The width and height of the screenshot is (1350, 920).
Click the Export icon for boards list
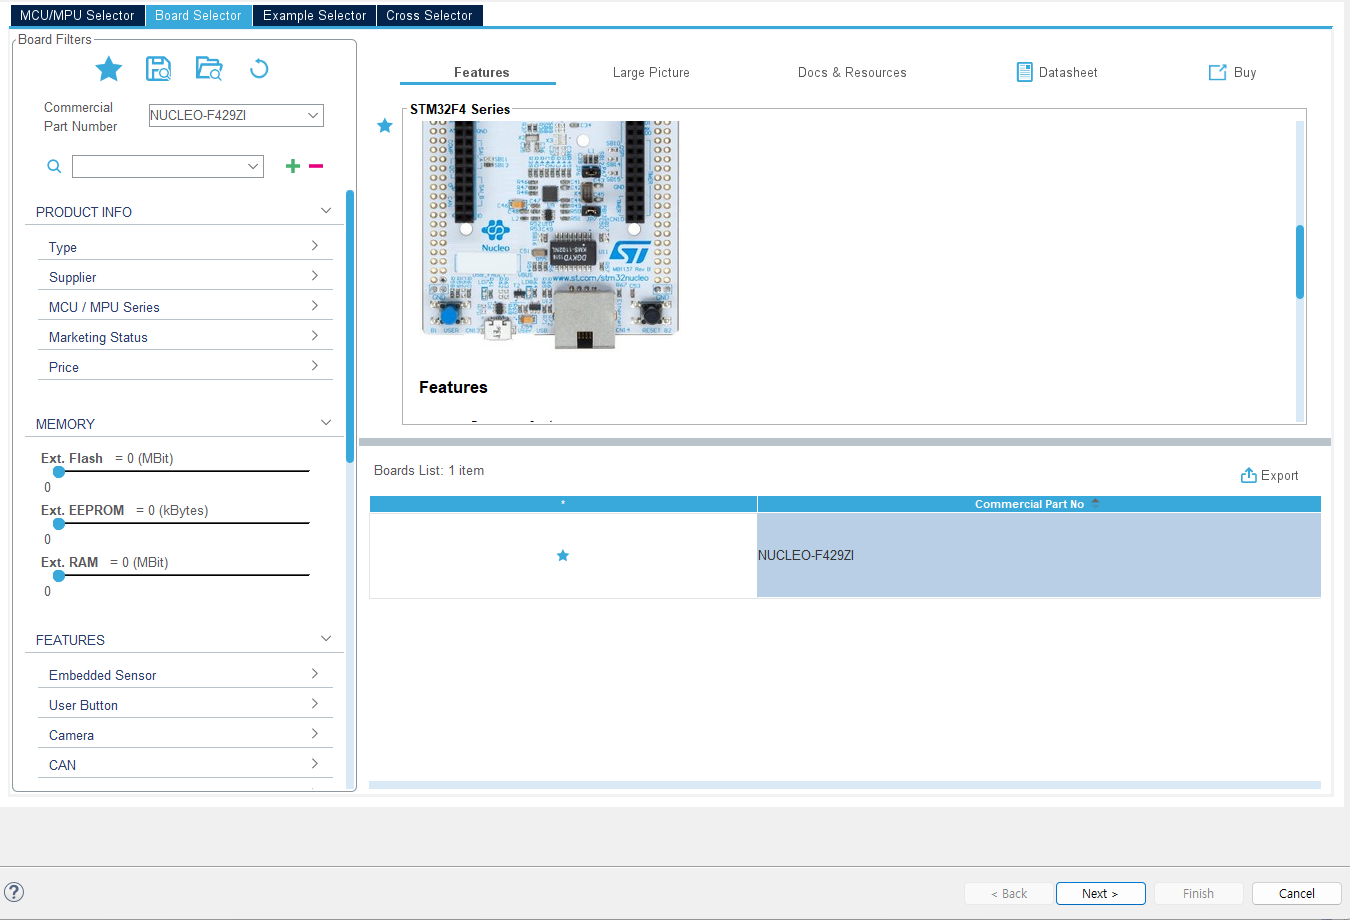click(1248, 475)
